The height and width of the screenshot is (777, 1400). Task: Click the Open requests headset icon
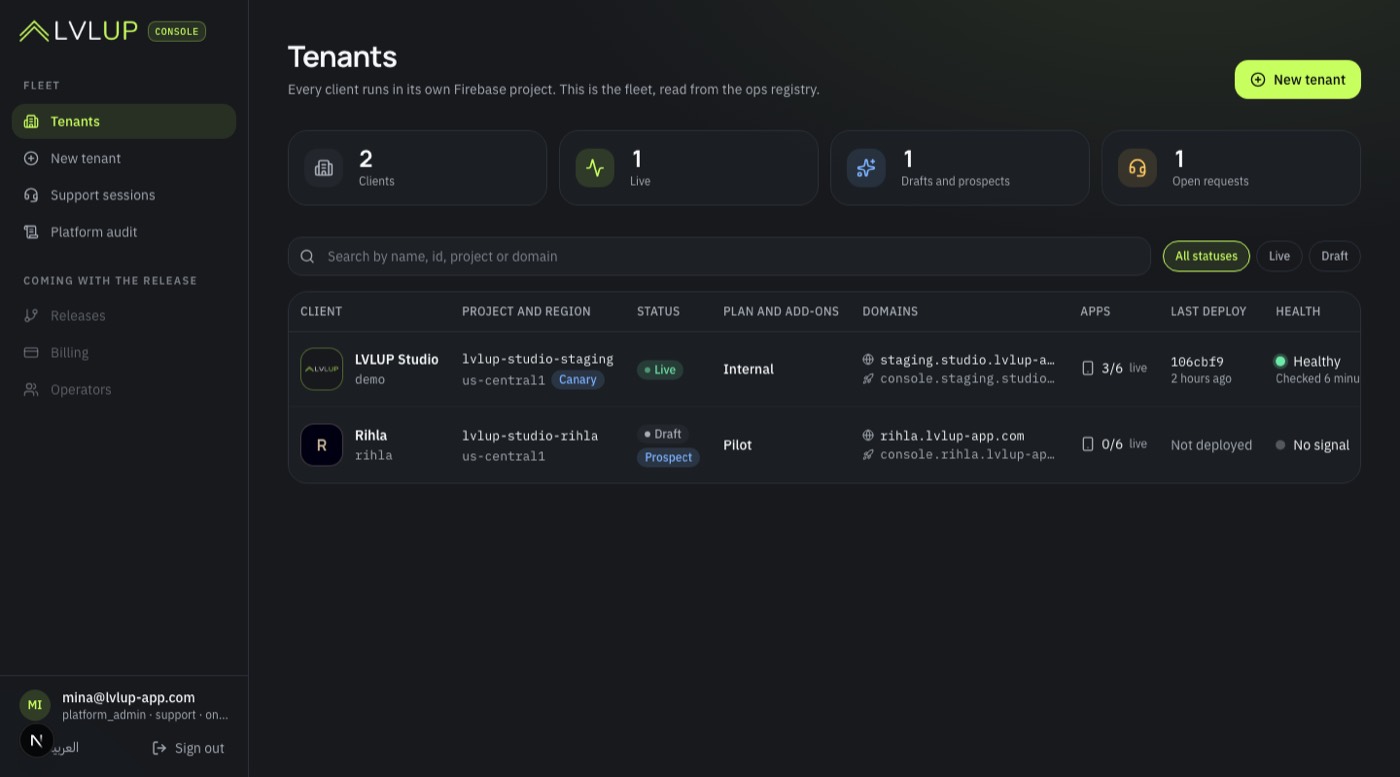[1137, 168]
